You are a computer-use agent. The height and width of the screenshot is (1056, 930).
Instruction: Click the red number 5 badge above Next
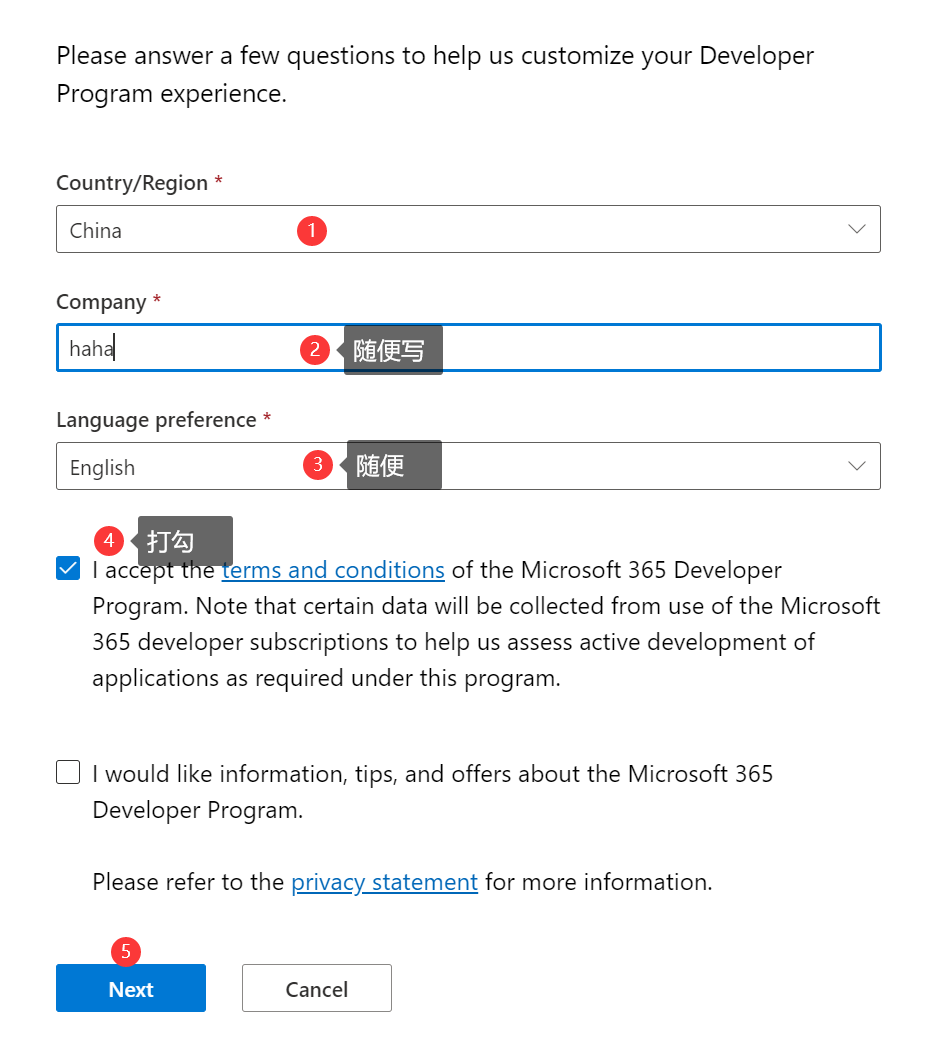(x=126, y=952)
